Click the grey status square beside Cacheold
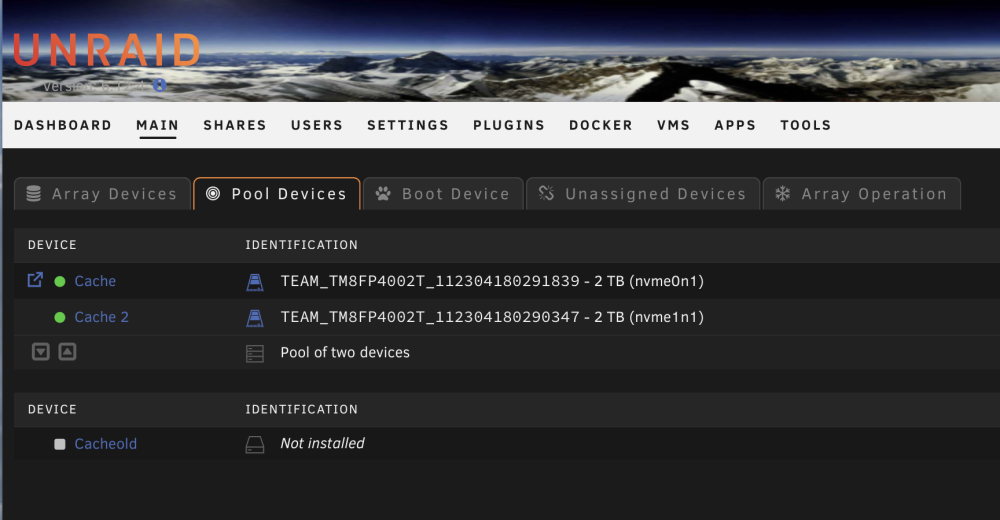Viewport: 1000px width, 520px height. click(60, 444)
